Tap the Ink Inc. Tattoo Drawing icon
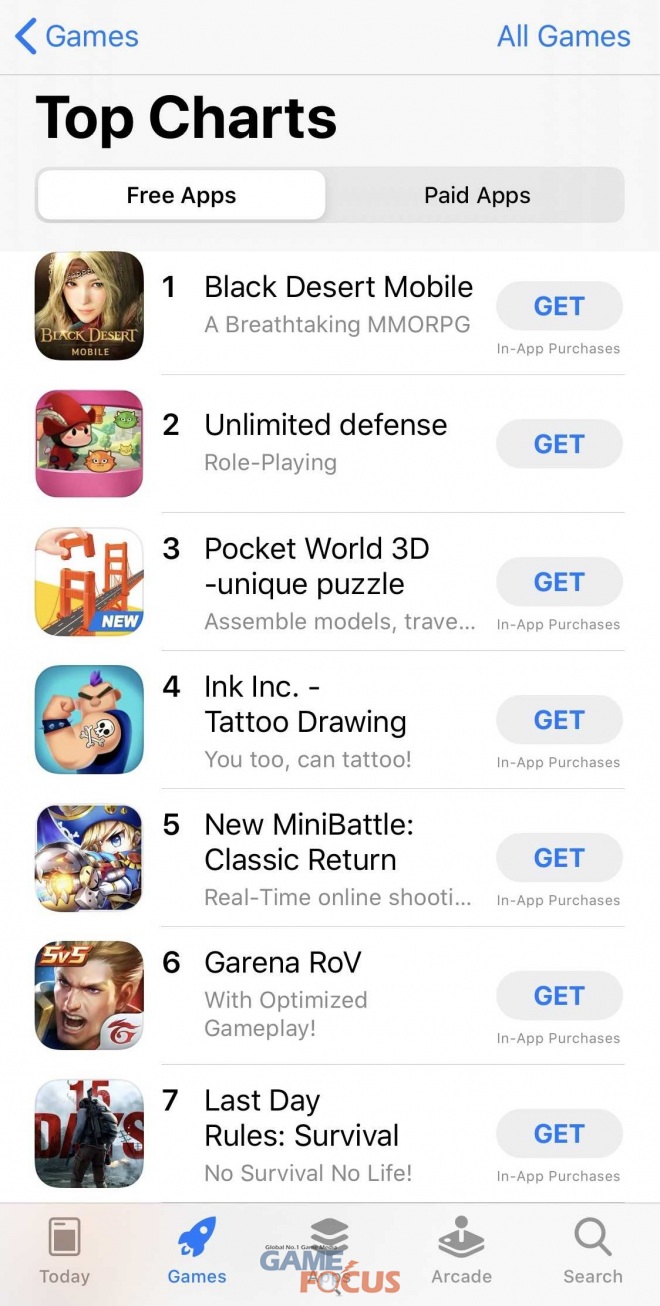This screenshot has width=660, height=1306. click(89, 719)
